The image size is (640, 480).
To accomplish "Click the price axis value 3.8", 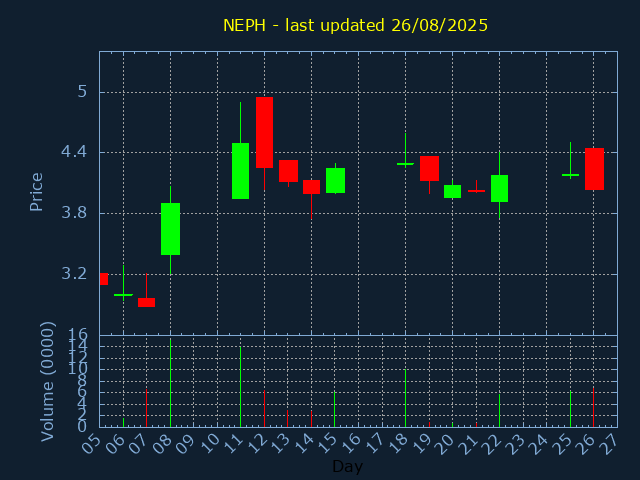I will coord(74,213).
